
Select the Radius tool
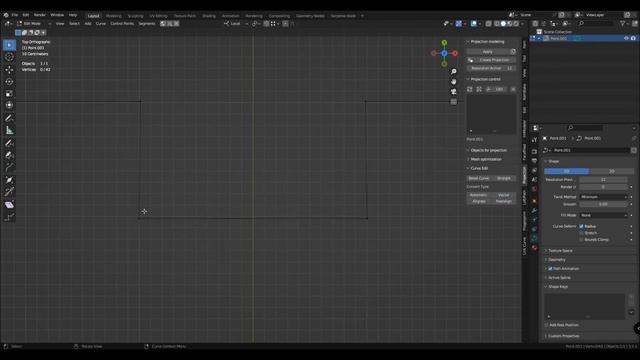pyautogui.click(x=9, y=180)
